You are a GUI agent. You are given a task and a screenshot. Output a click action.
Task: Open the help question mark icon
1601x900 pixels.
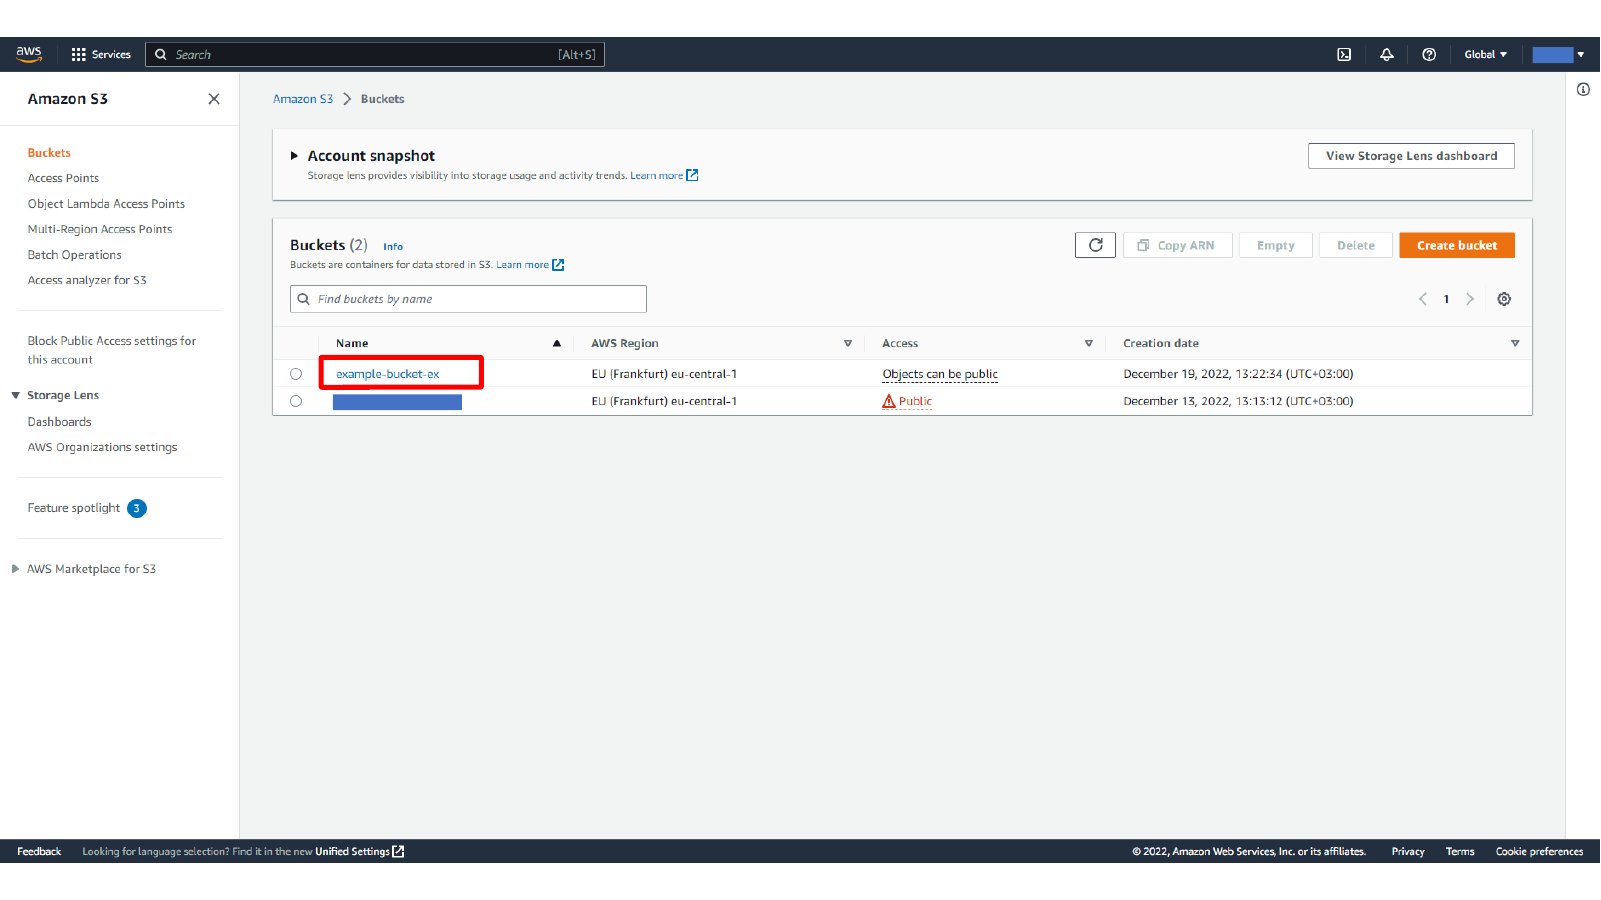pyautogui.click(x=1429, y=55)
